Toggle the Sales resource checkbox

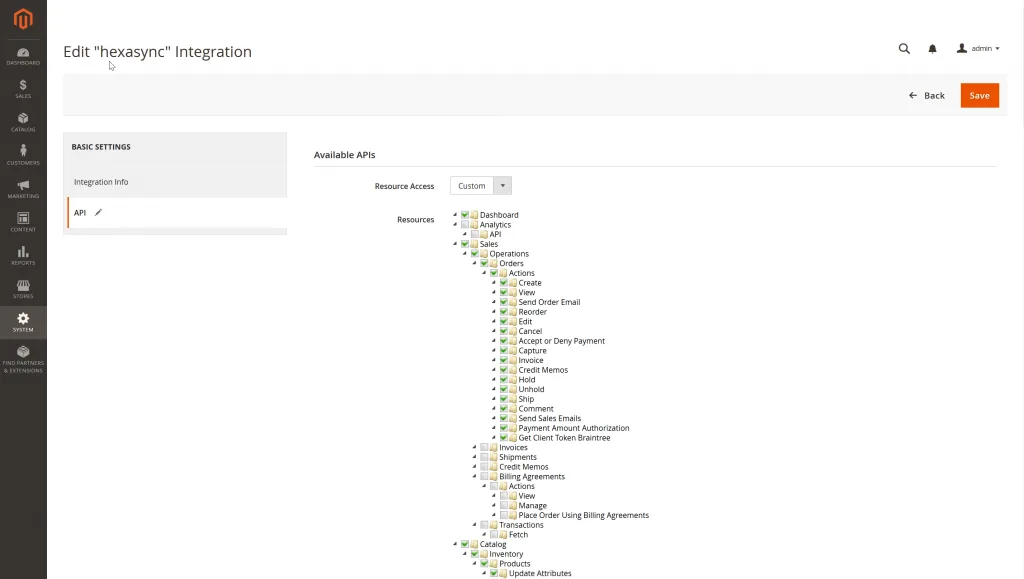click(x=465, y=244)
